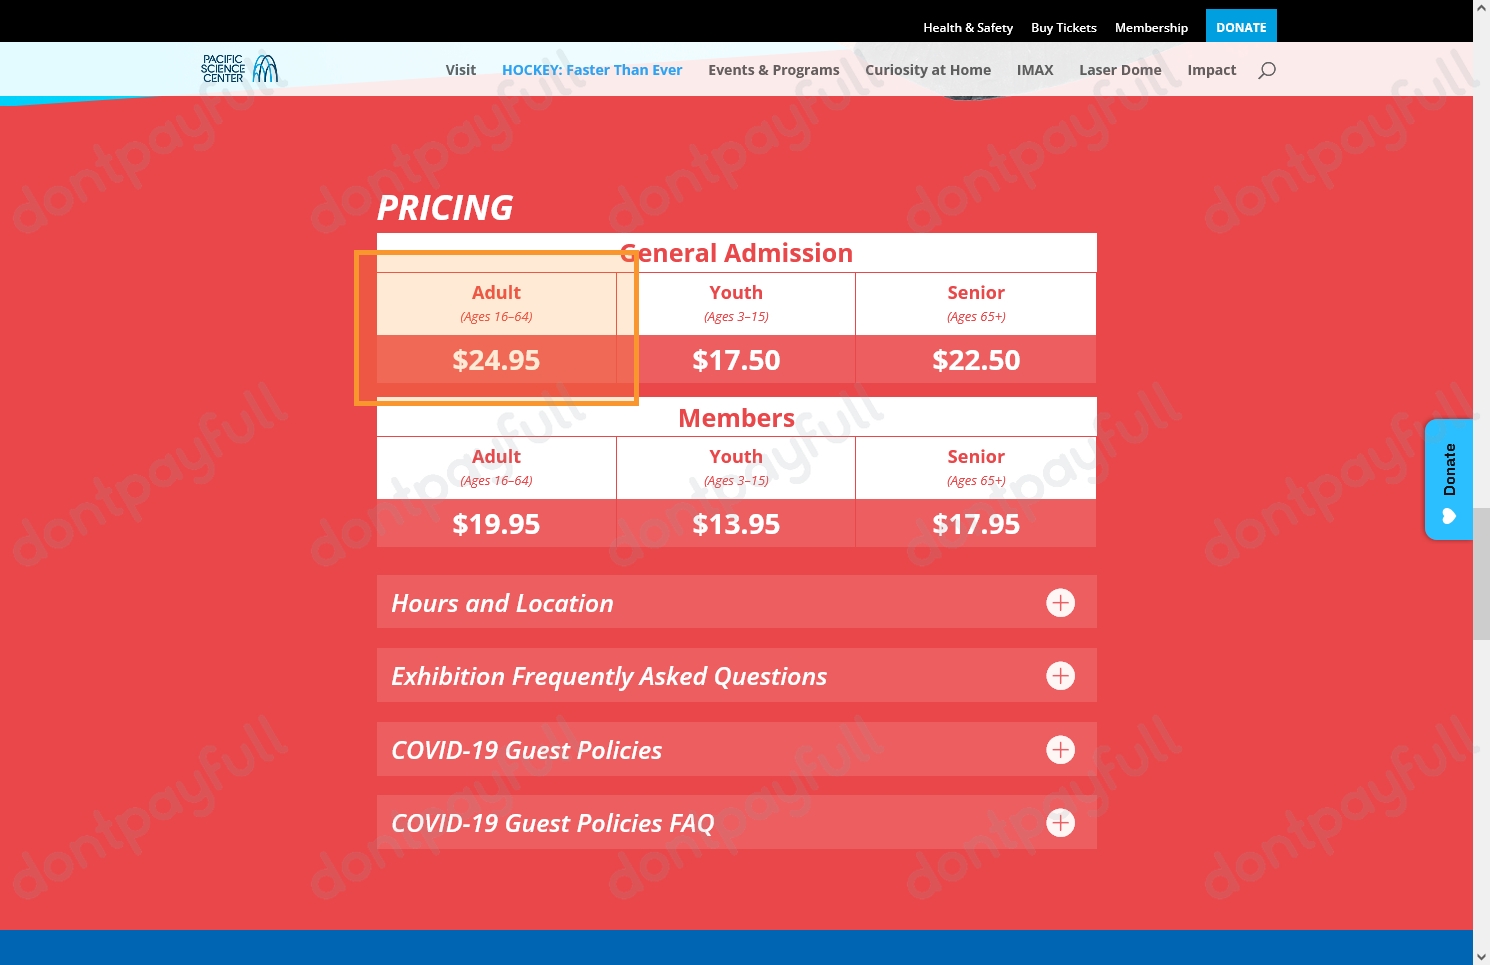Click the Donate side tab
1490x965 pixels.
click(x=1449, y=470)
